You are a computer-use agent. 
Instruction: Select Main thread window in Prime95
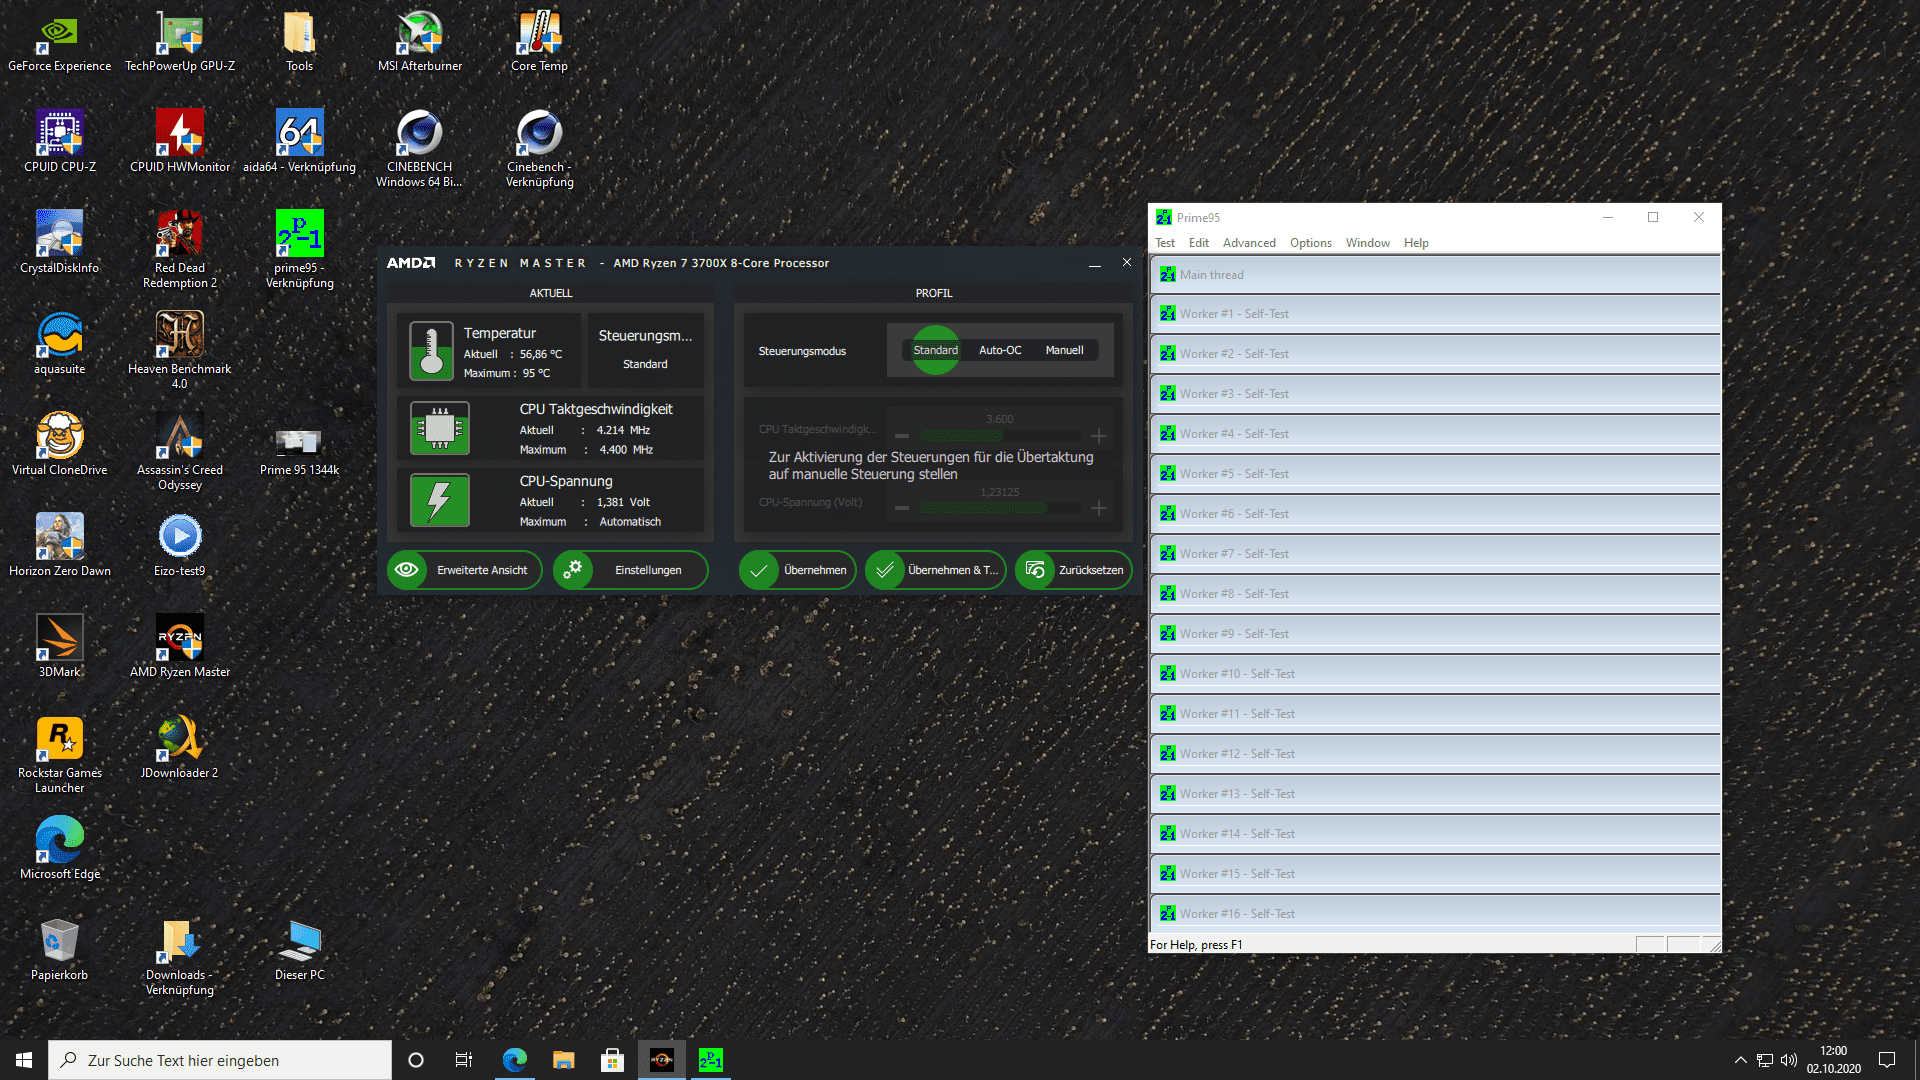1435,275
